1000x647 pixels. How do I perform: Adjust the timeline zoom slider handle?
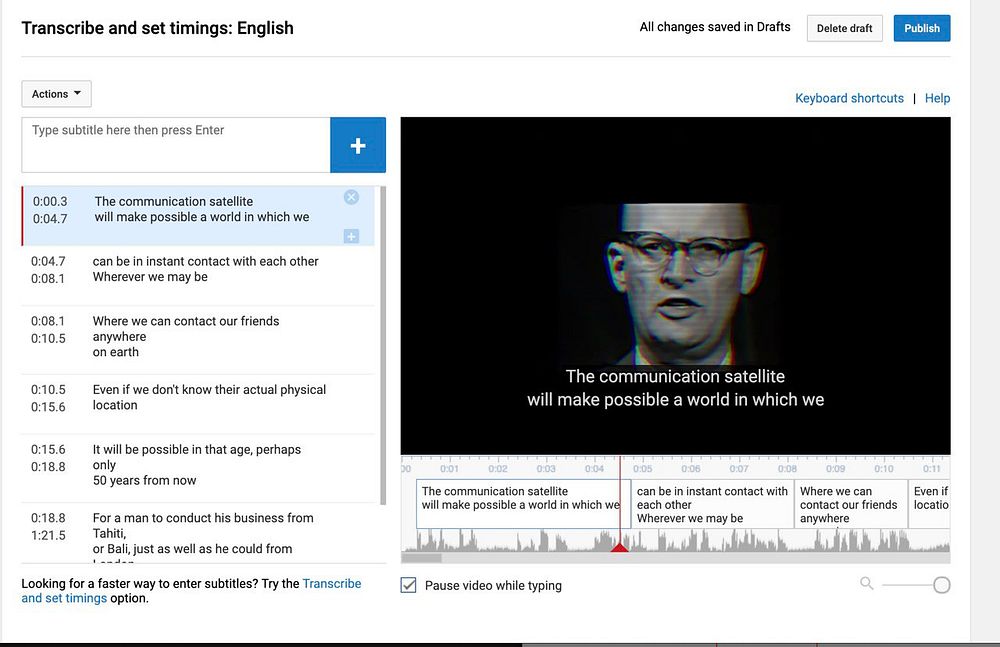[941, 584]
